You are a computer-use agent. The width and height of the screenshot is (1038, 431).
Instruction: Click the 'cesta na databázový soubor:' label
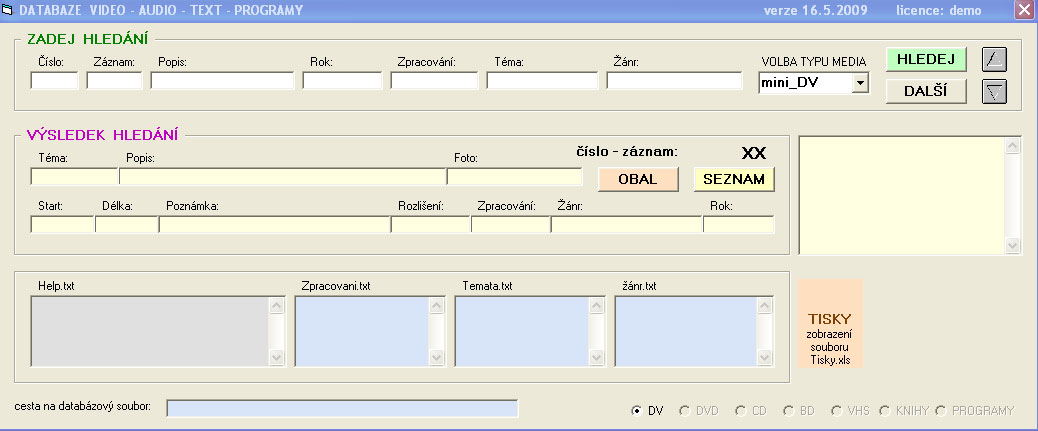(83, 406)
